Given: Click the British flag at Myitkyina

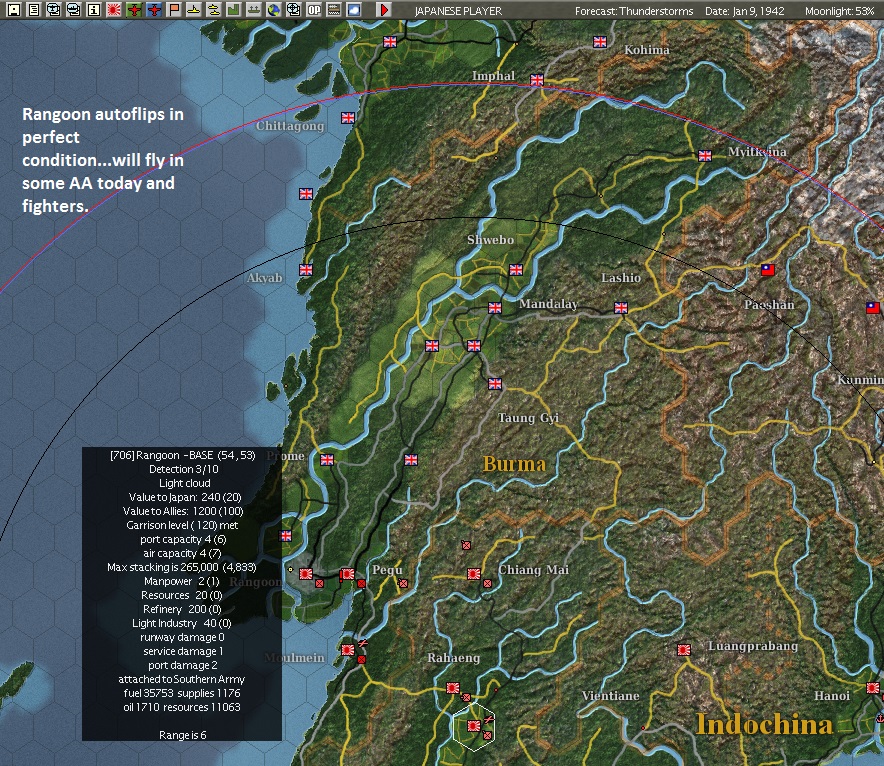Looking at the screenshot, I should pos(705,156).
